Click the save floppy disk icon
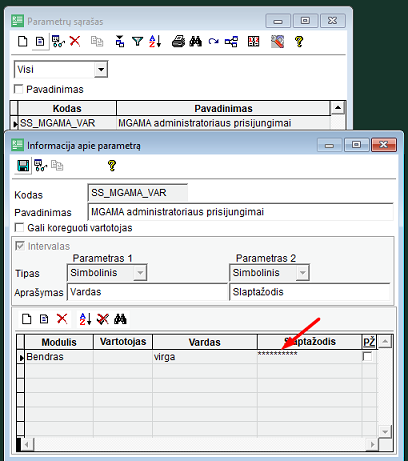Image resolution: width=408 pixels, height=461 pixels. 23,166
